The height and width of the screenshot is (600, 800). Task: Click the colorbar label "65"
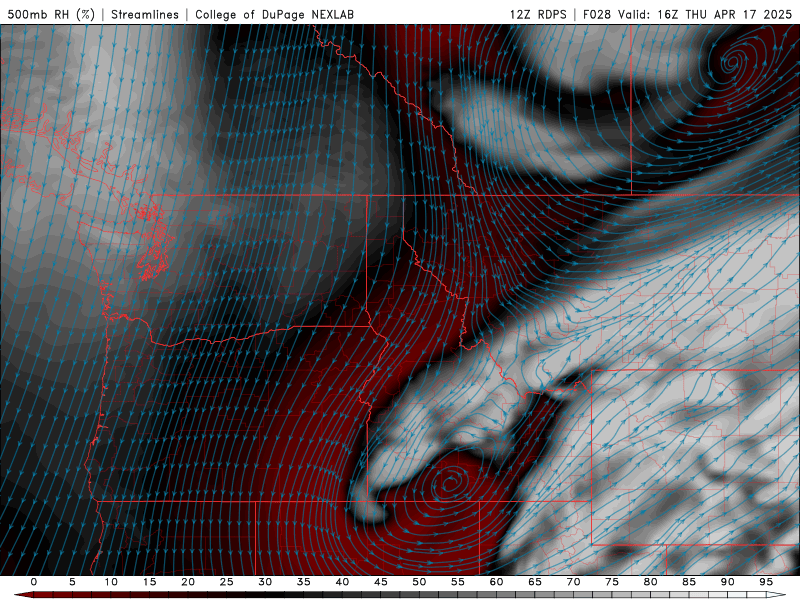click(x=535, y=582)
